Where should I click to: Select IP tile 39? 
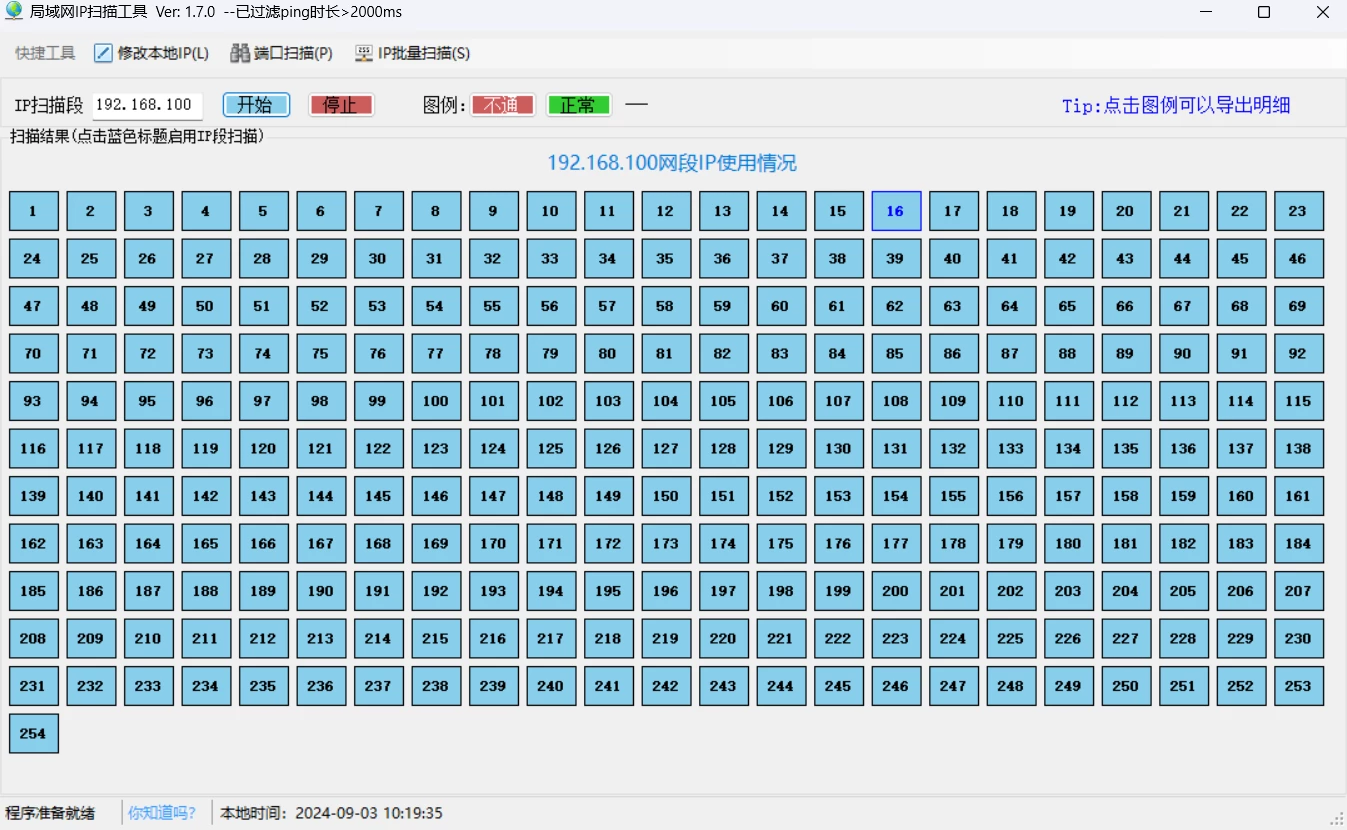(895, 258)
